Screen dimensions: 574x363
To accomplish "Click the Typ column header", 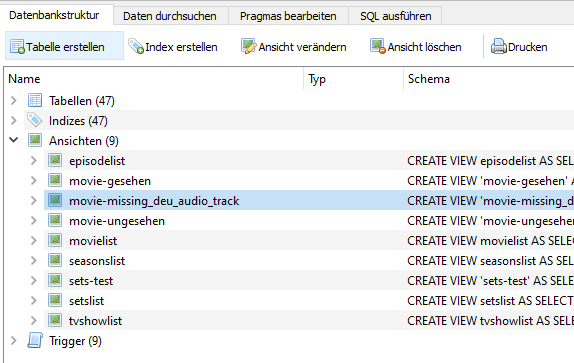I will click(x=353, y=79).
